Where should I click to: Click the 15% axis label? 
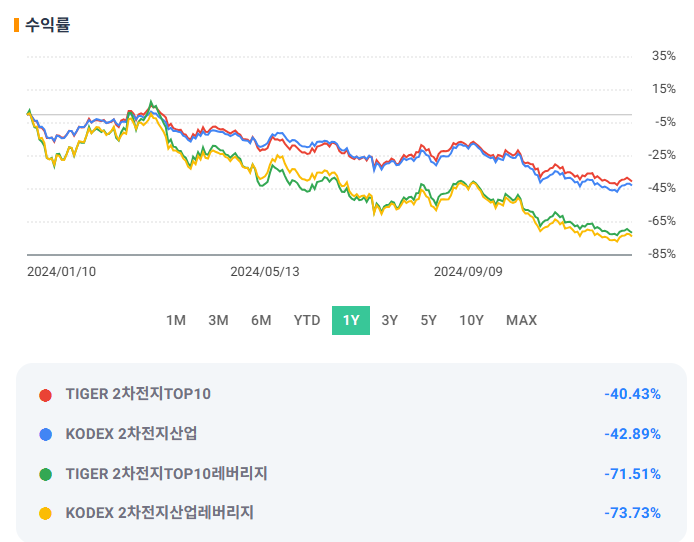(x=663, y=89)
